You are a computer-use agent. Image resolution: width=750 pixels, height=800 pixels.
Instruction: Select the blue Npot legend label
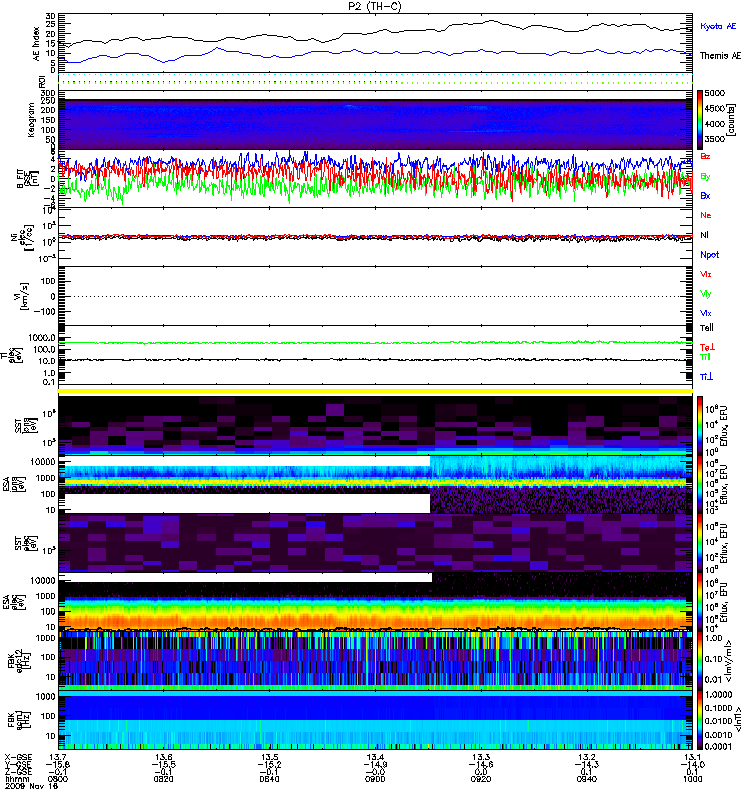click(710, 255)
